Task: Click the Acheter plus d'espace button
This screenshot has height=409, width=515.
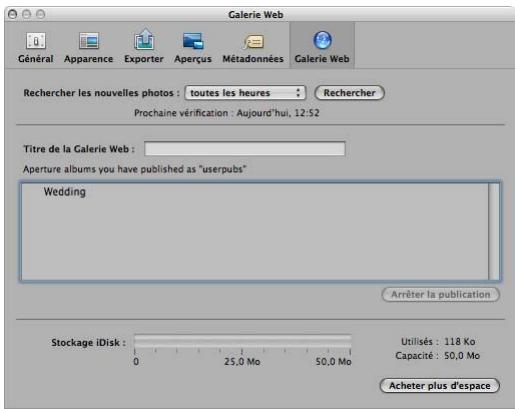Action: click(440, 386)
